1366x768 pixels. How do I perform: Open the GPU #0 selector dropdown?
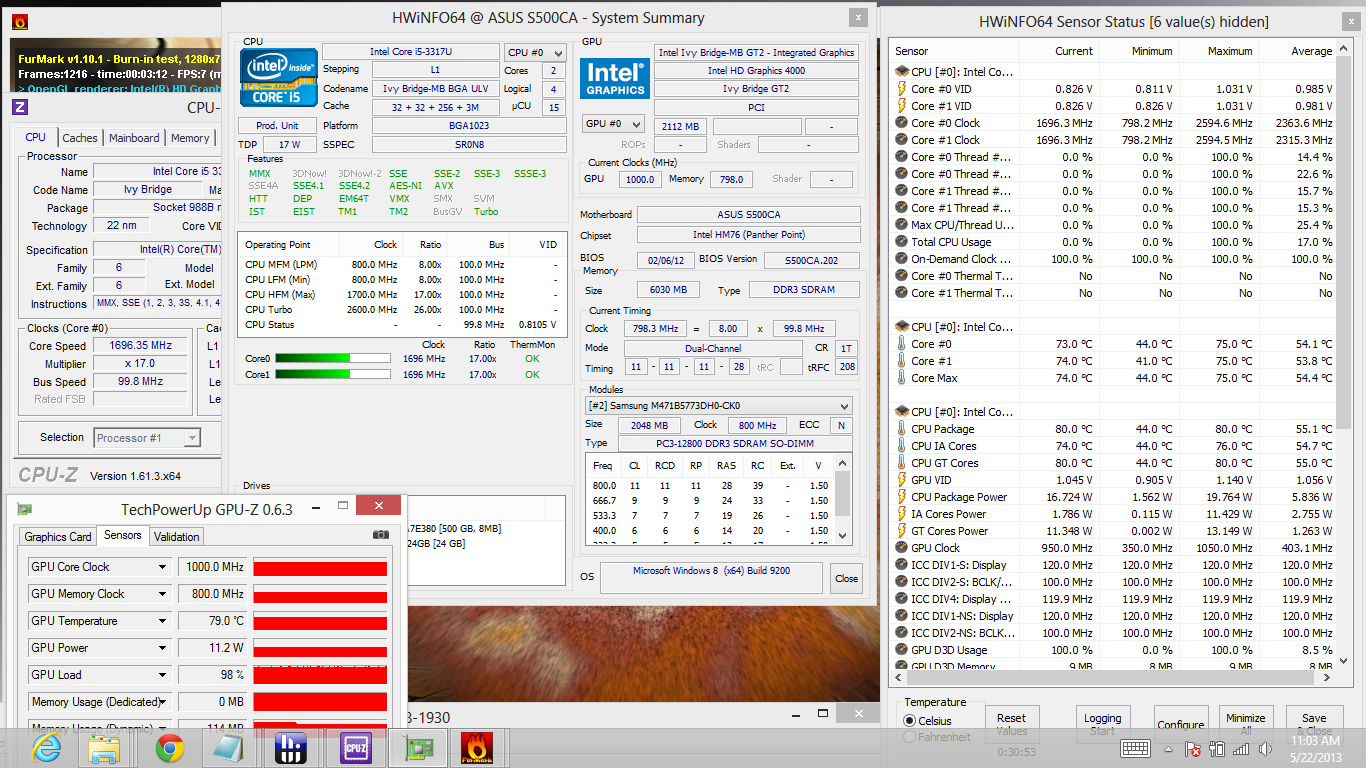[x=614, y=124]
